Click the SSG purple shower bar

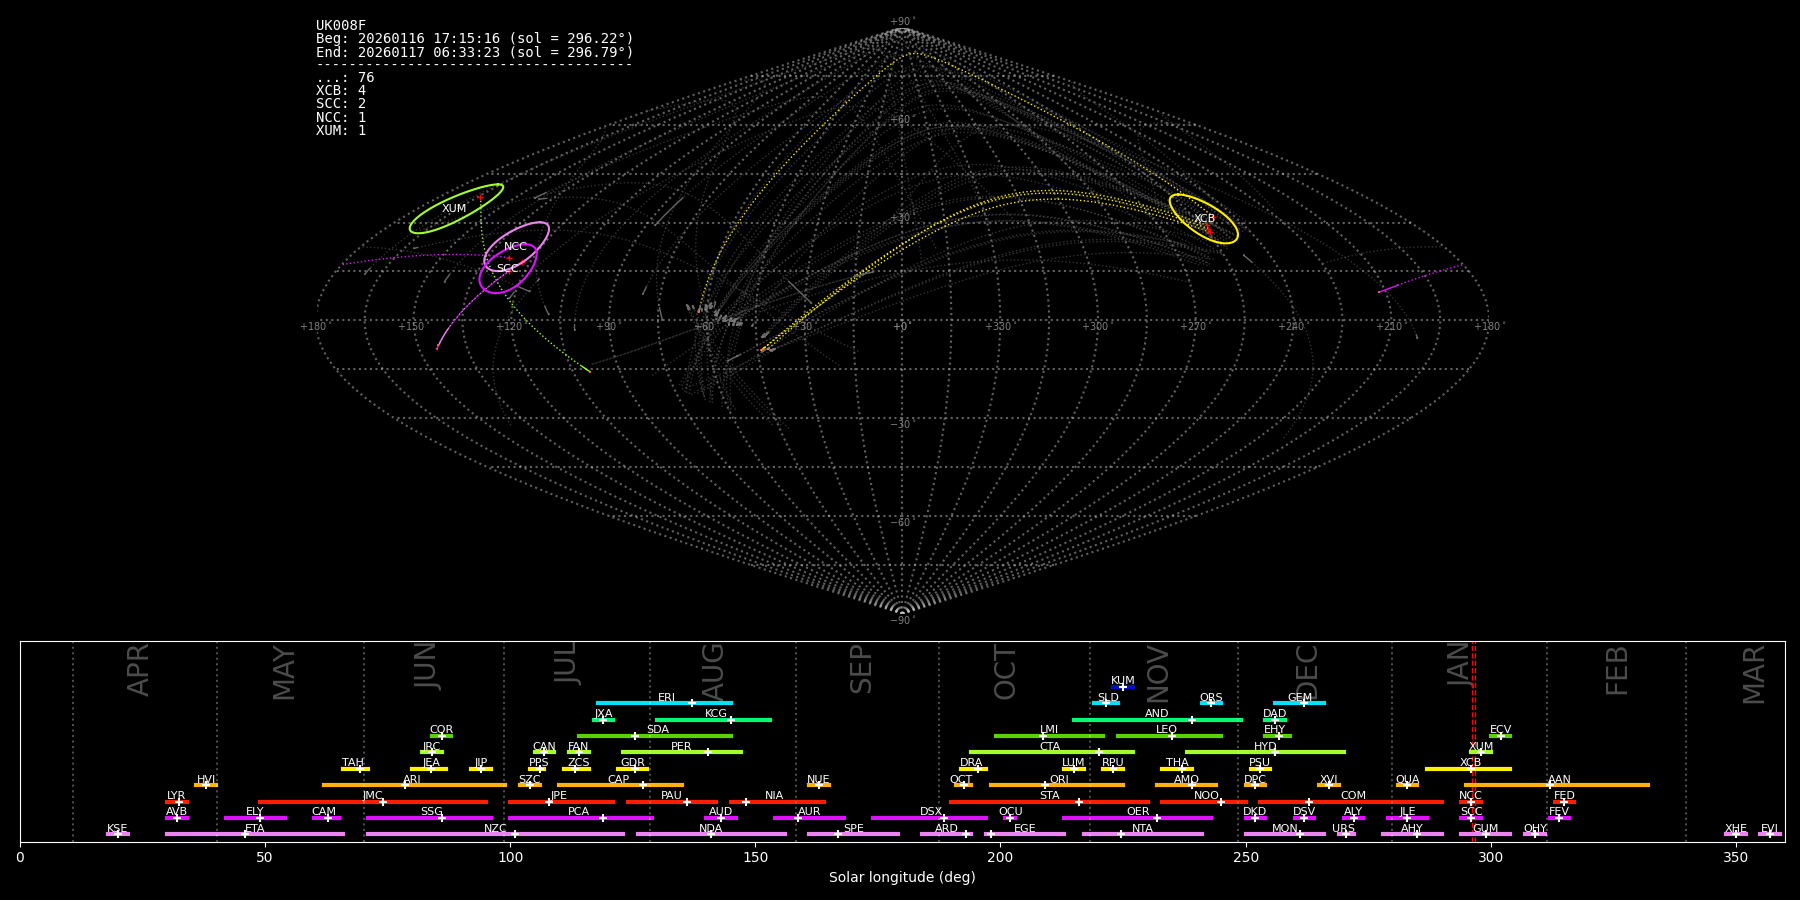(x=429, y=818)
